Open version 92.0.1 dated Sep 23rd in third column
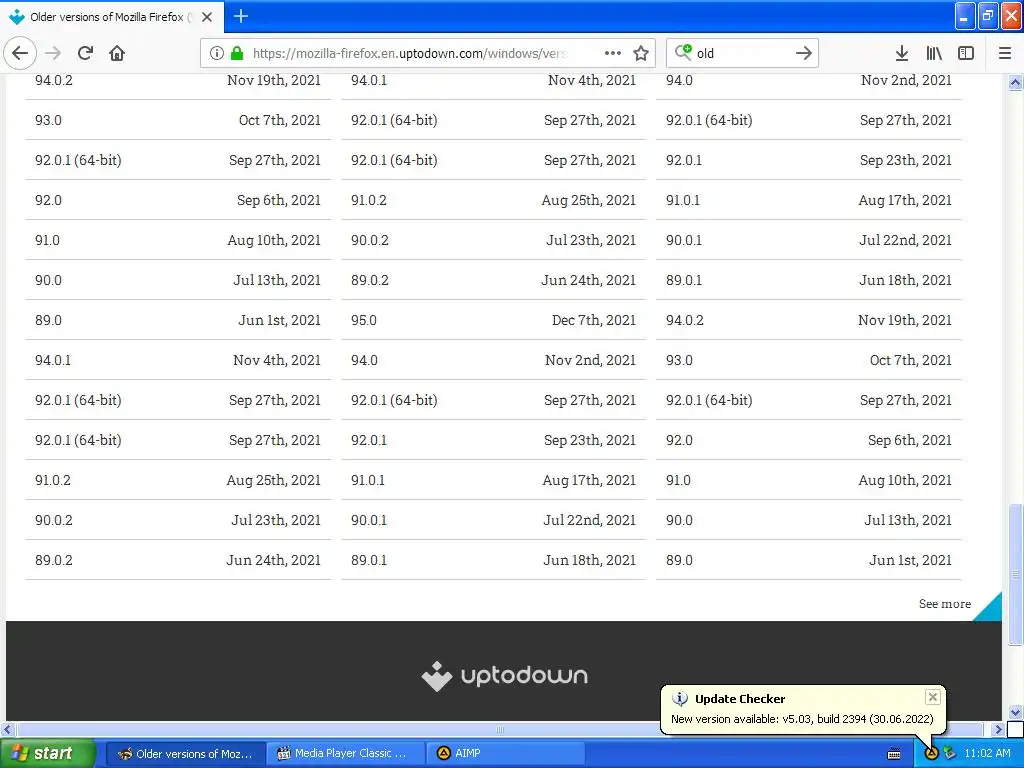Image resolution: width=1024 pixels, height=768 pixels. (808, 160)
